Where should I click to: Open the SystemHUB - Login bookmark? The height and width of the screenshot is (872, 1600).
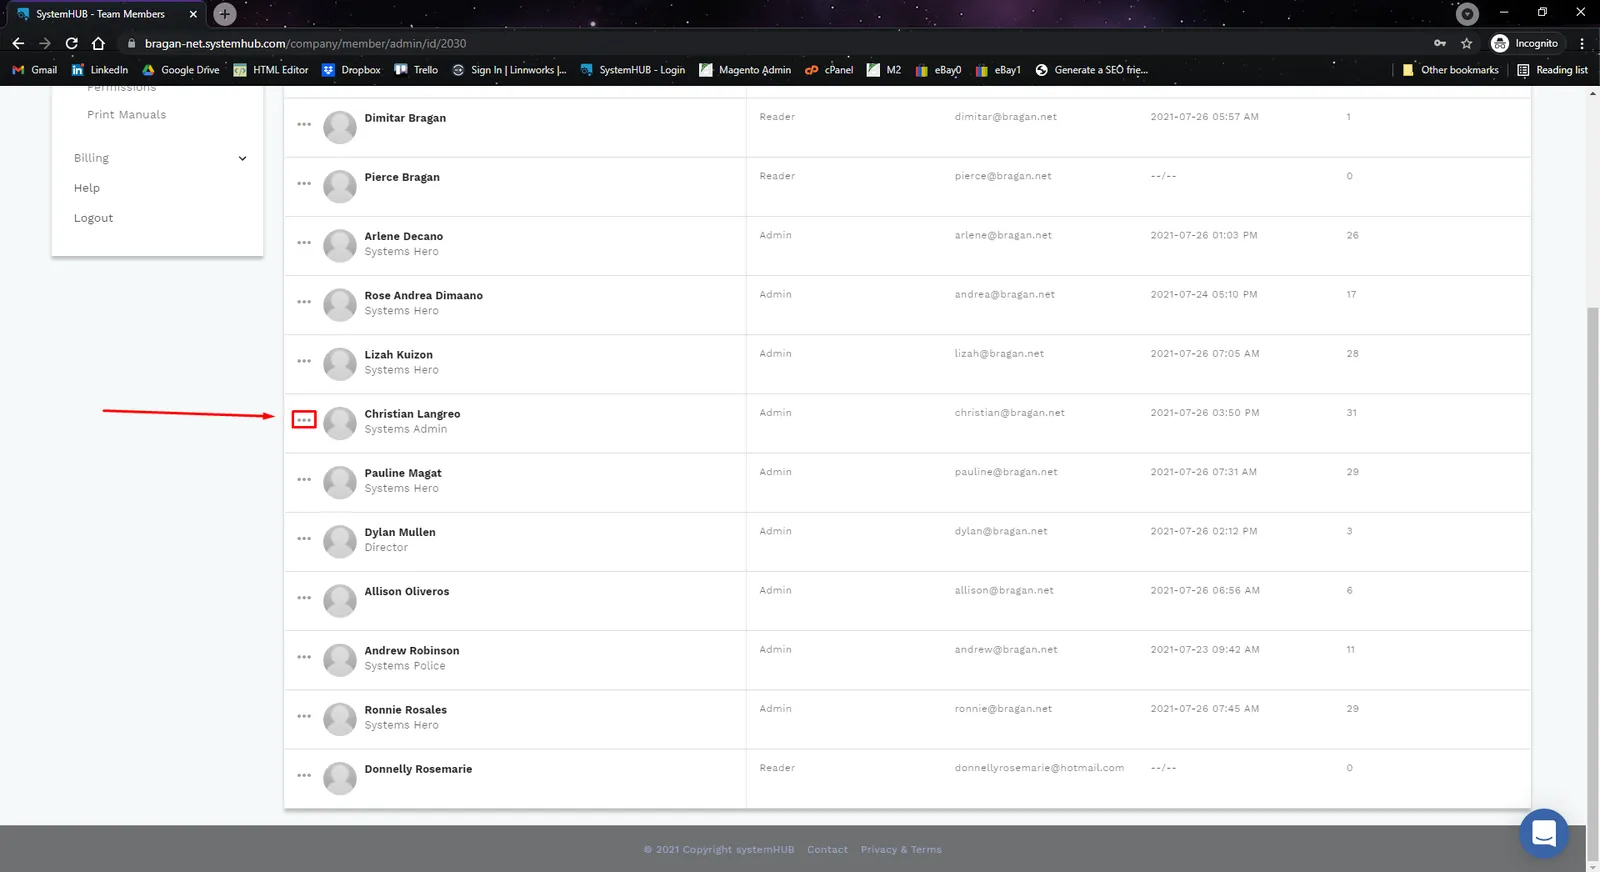(x=633, y=70)
